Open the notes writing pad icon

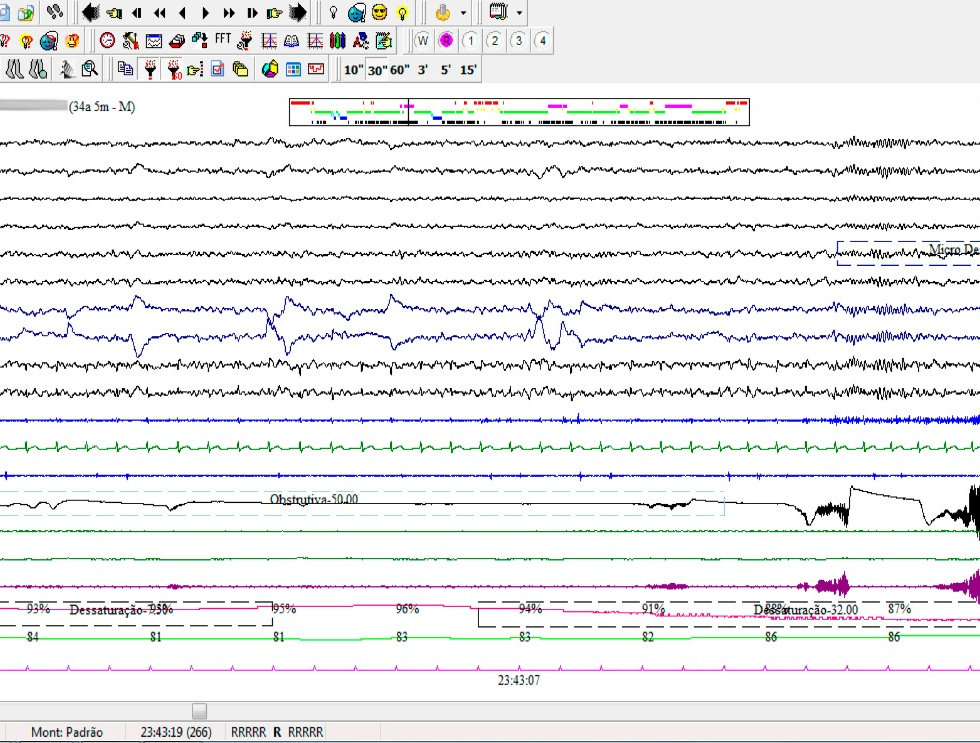tap(384, 41)
